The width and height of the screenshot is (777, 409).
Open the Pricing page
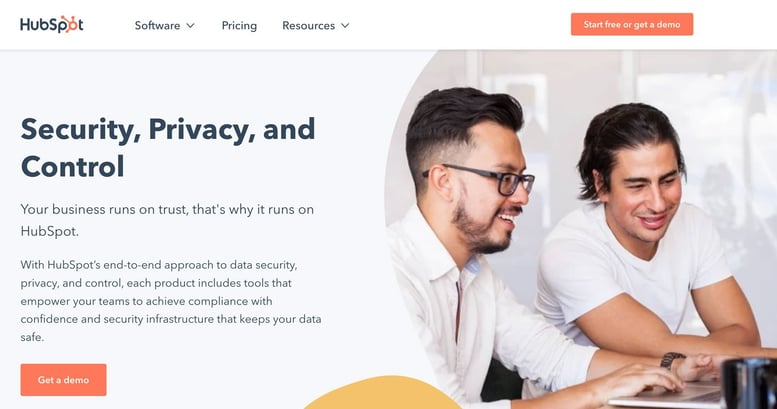(239, 25)
